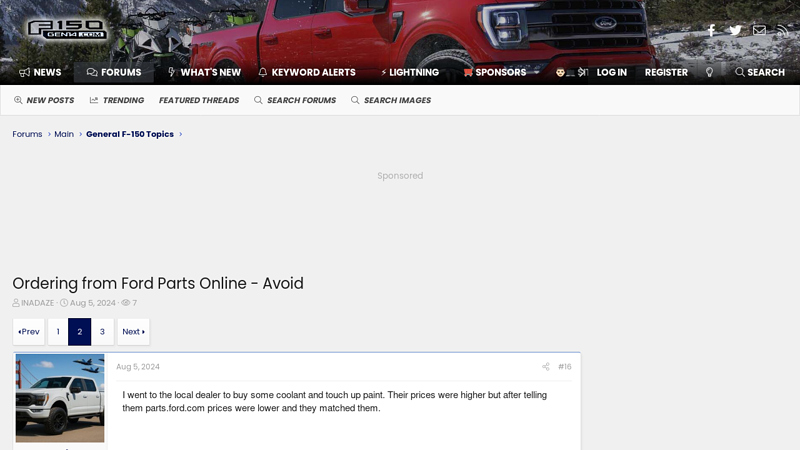View New Posts
800x450 pixels.
click(44, 101)
